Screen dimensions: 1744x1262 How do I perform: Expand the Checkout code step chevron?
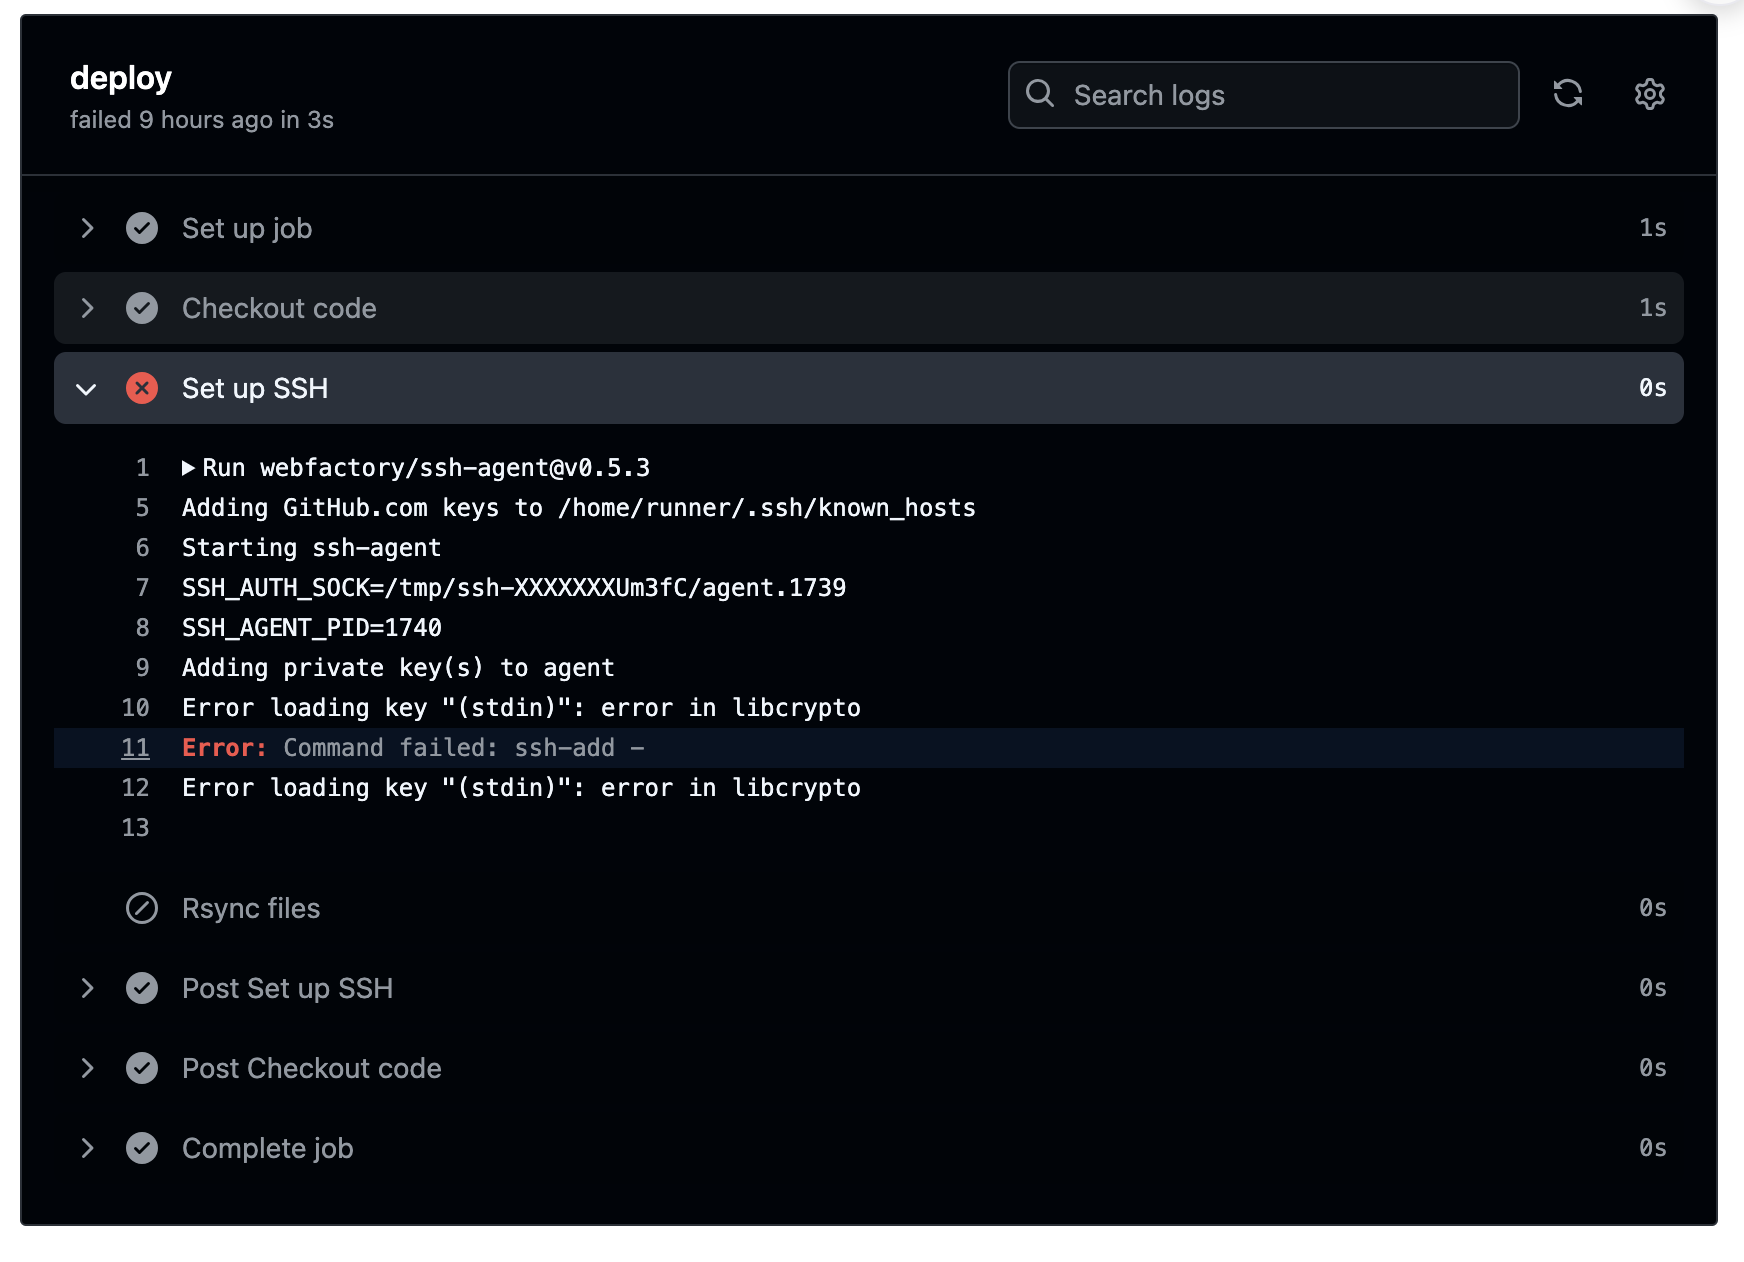click(87, 308)
